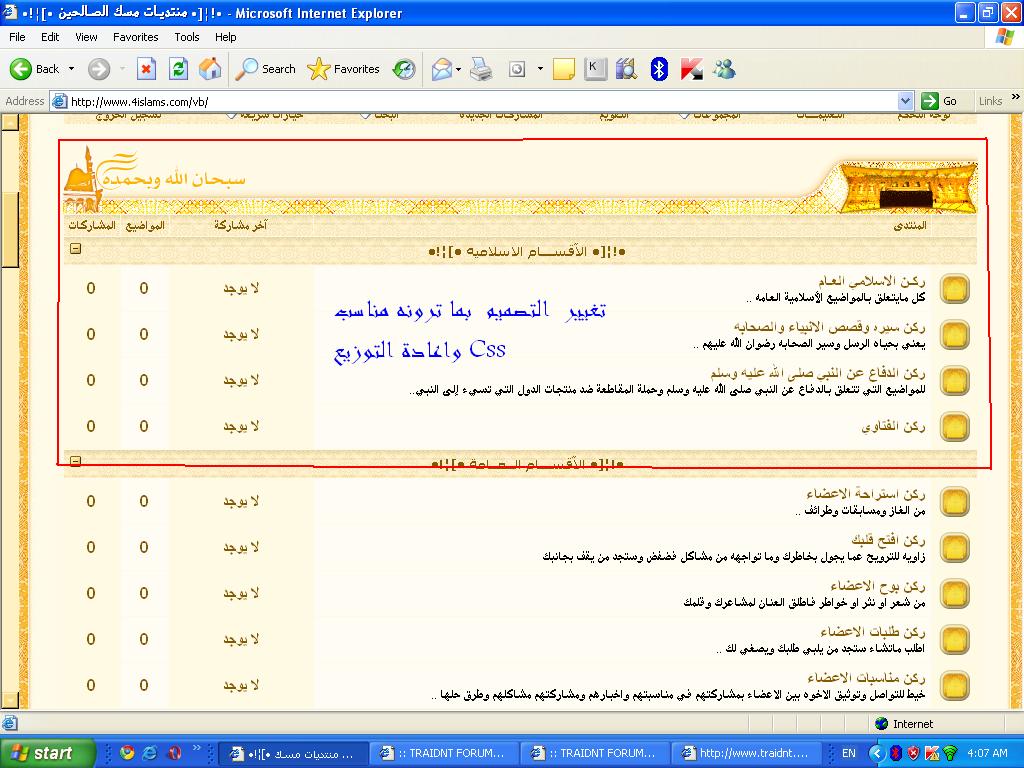Click the Stop loading button
This screenshot has width=1024, height=768.
tap(146, 69)
